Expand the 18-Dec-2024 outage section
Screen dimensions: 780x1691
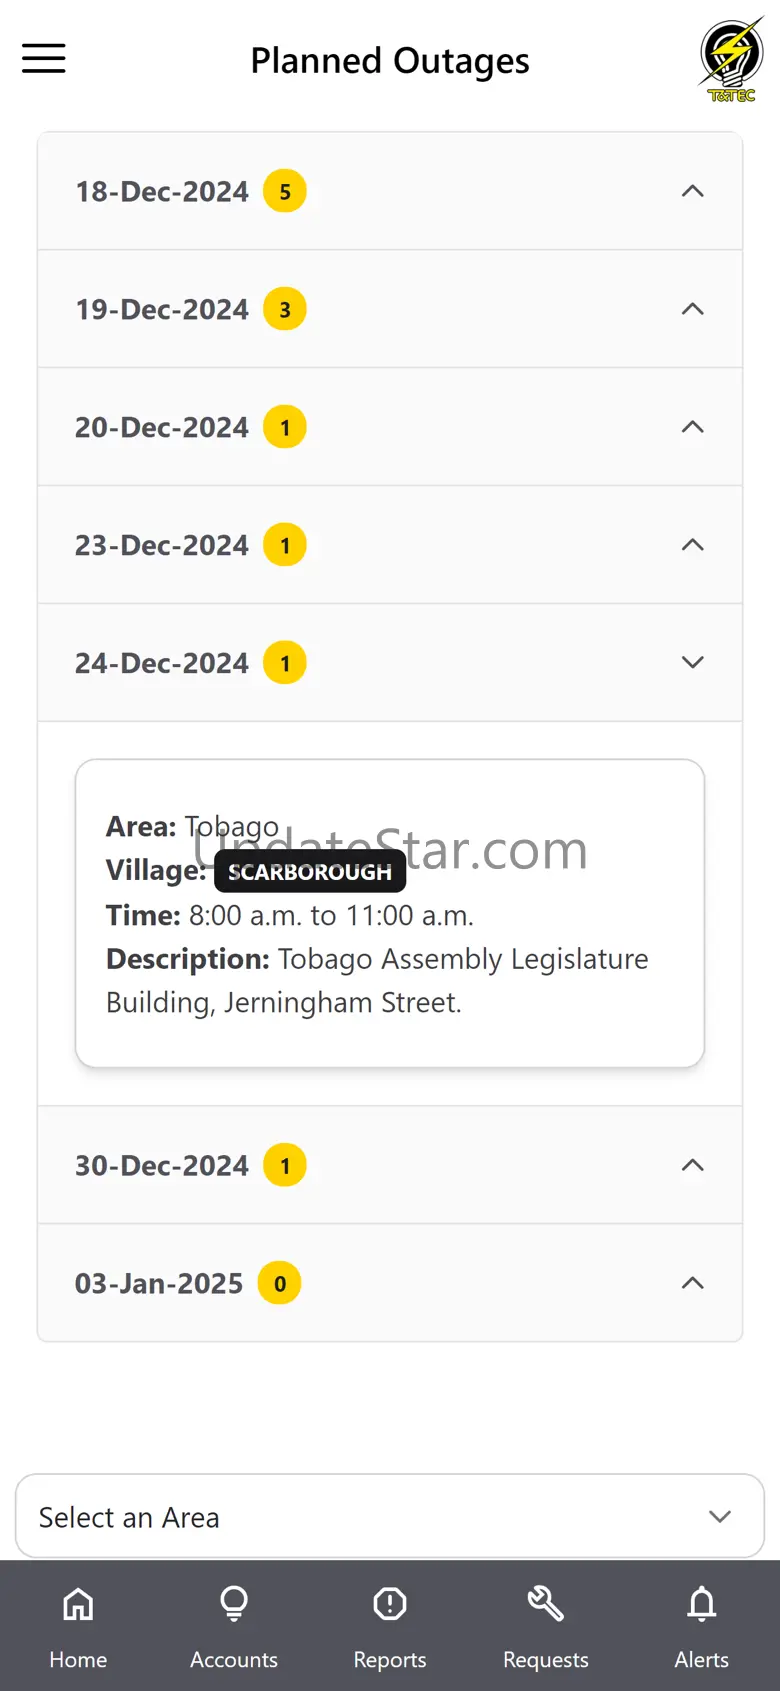point(390,191)
